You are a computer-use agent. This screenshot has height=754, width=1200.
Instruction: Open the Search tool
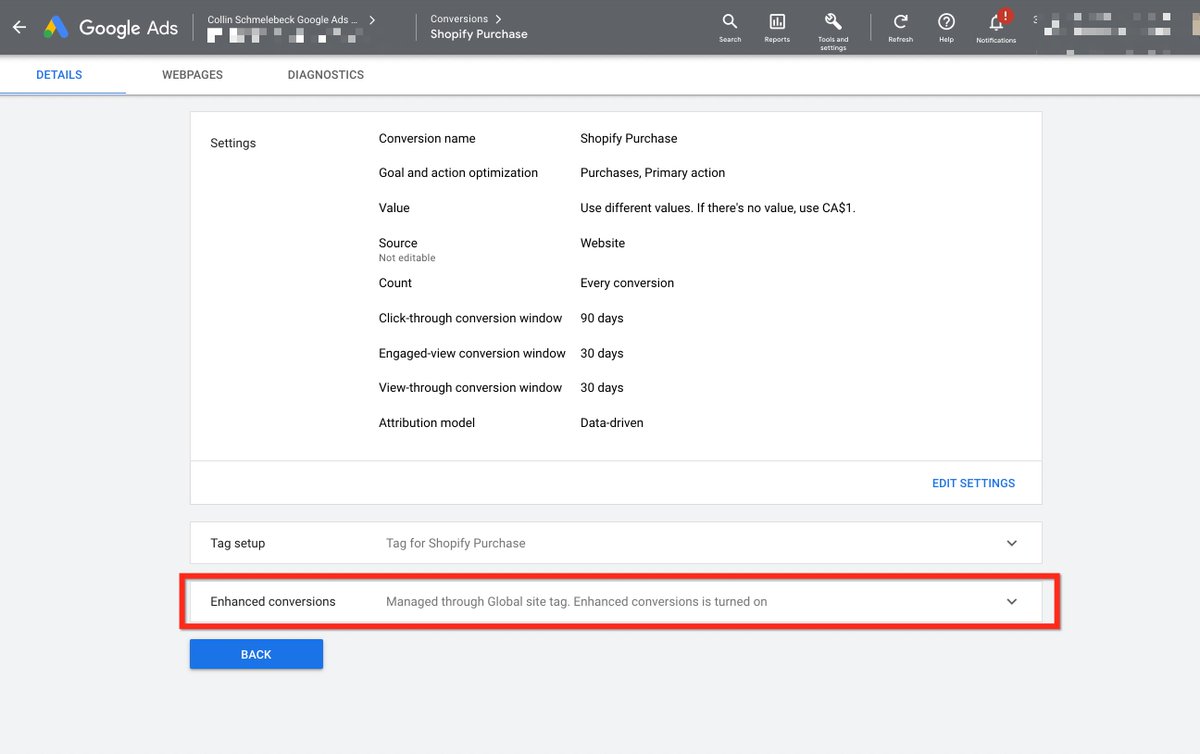(x=730, y=28)
